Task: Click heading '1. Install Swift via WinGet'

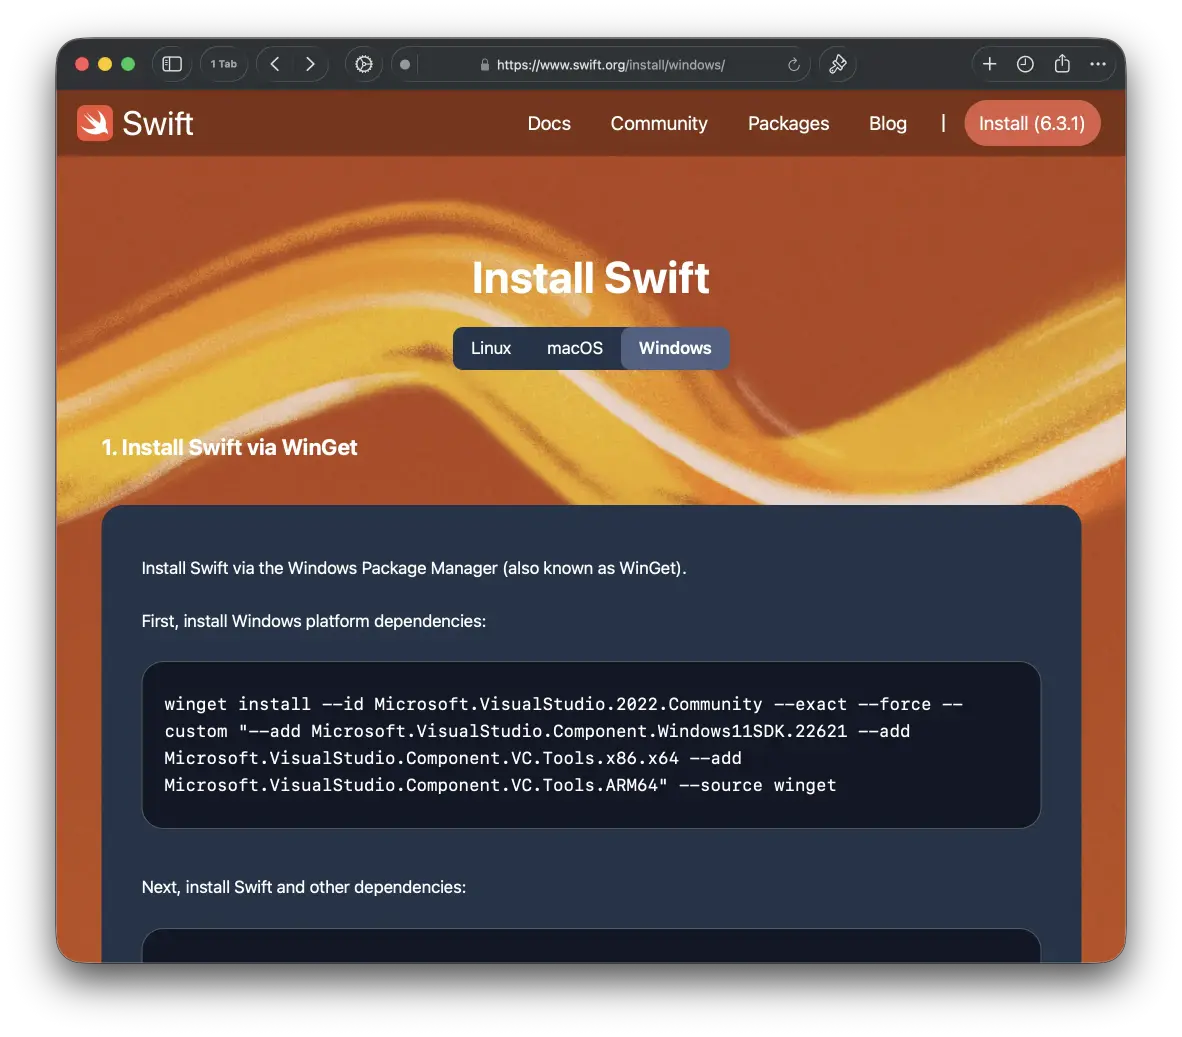Action: (229, 448)
